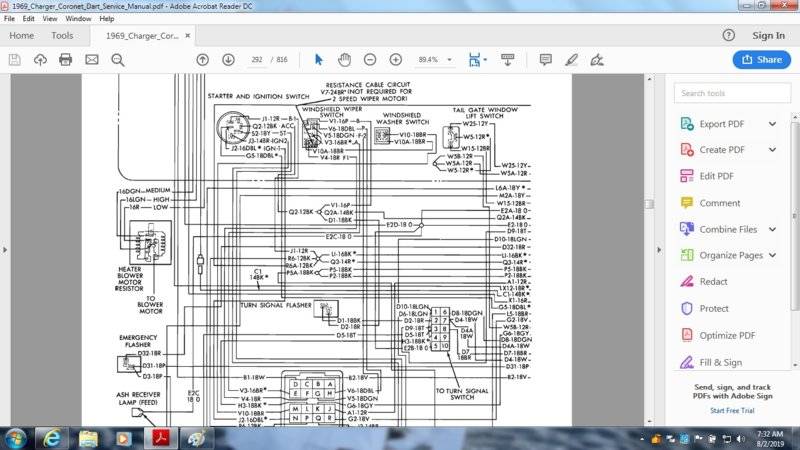The height and width of the screenshot is (450, 800).
Task: Open the File menu
Action: 9,18
